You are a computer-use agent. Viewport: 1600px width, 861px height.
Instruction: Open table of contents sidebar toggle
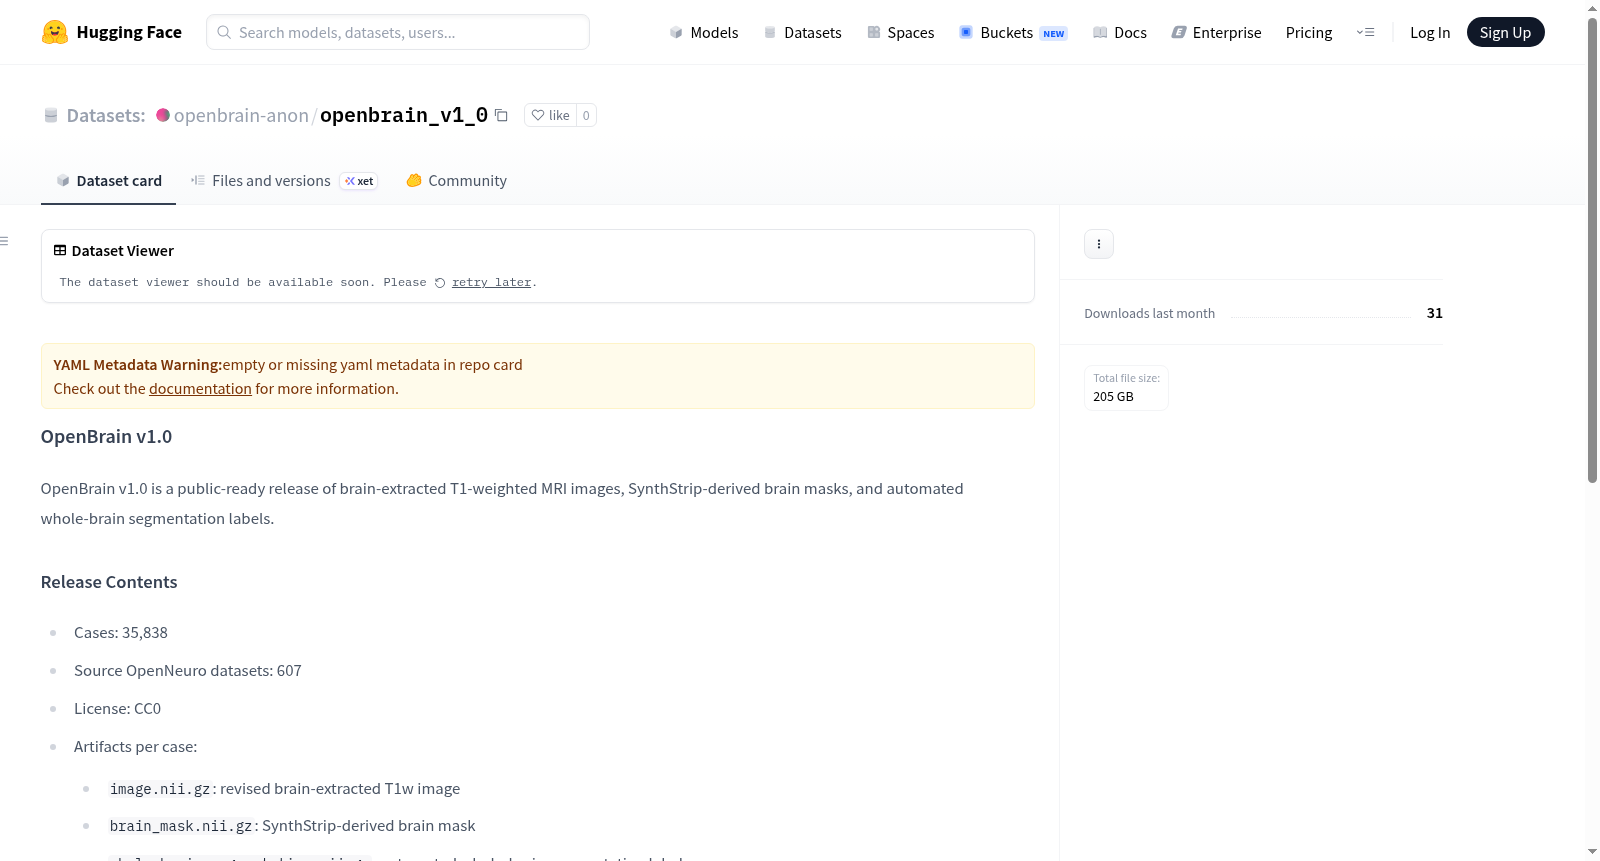pyautogui.click(x=5, y=241)
